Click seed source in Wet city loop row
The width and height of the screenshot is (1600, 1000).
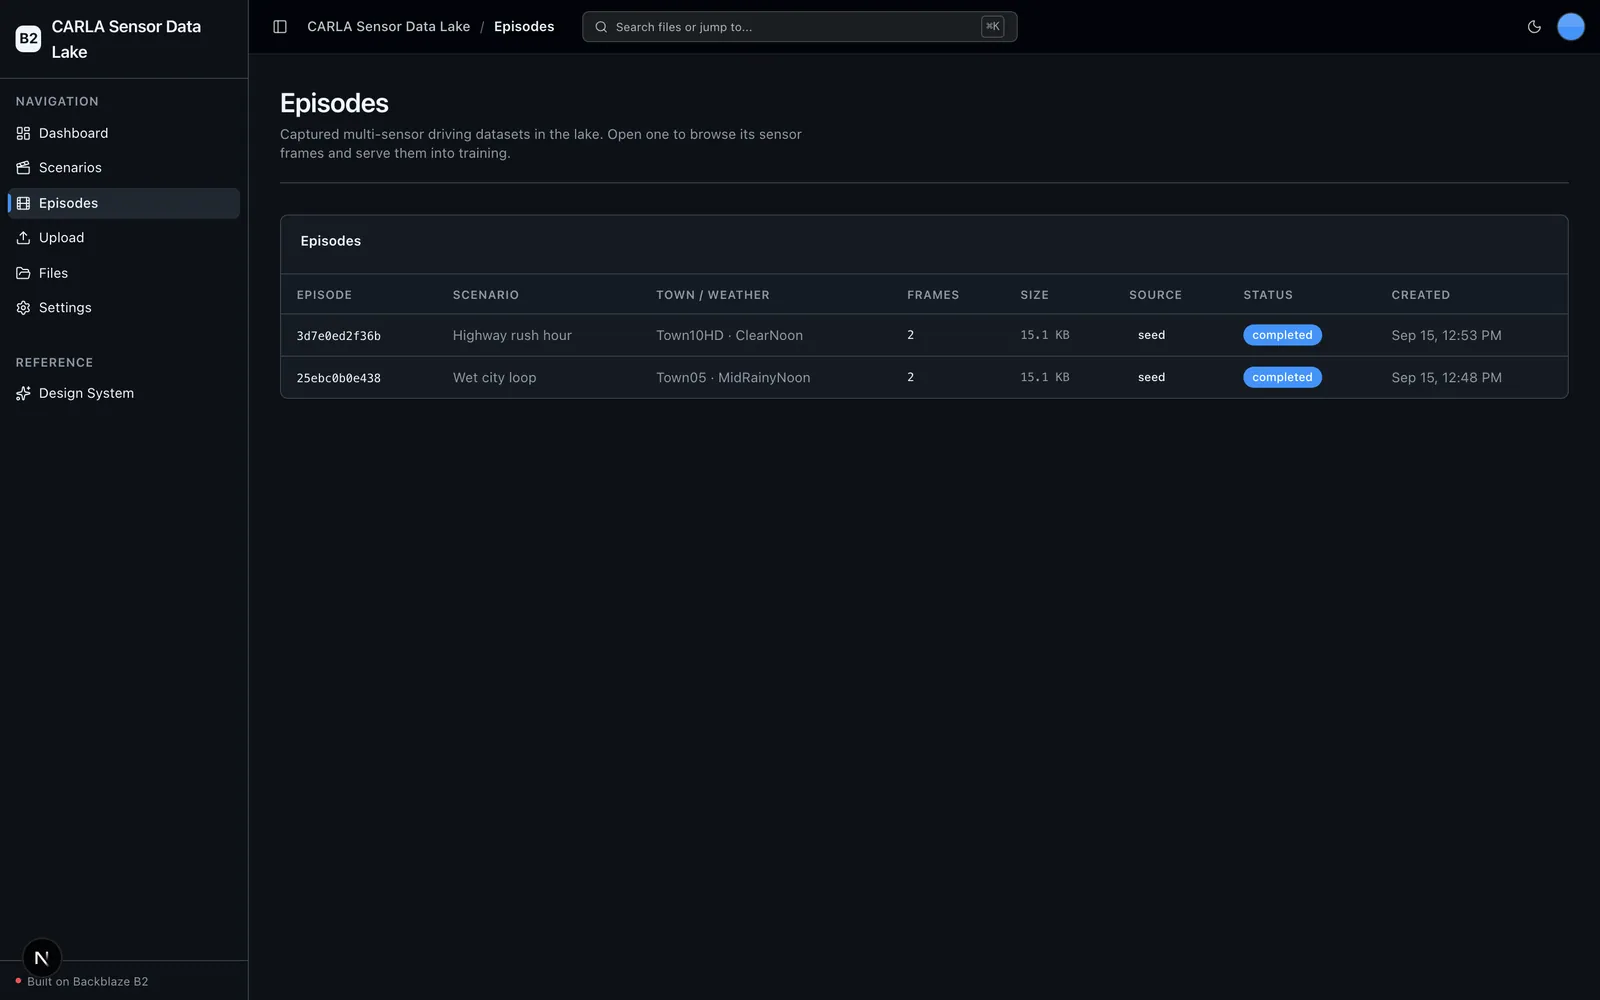(x=1151, y=377)
